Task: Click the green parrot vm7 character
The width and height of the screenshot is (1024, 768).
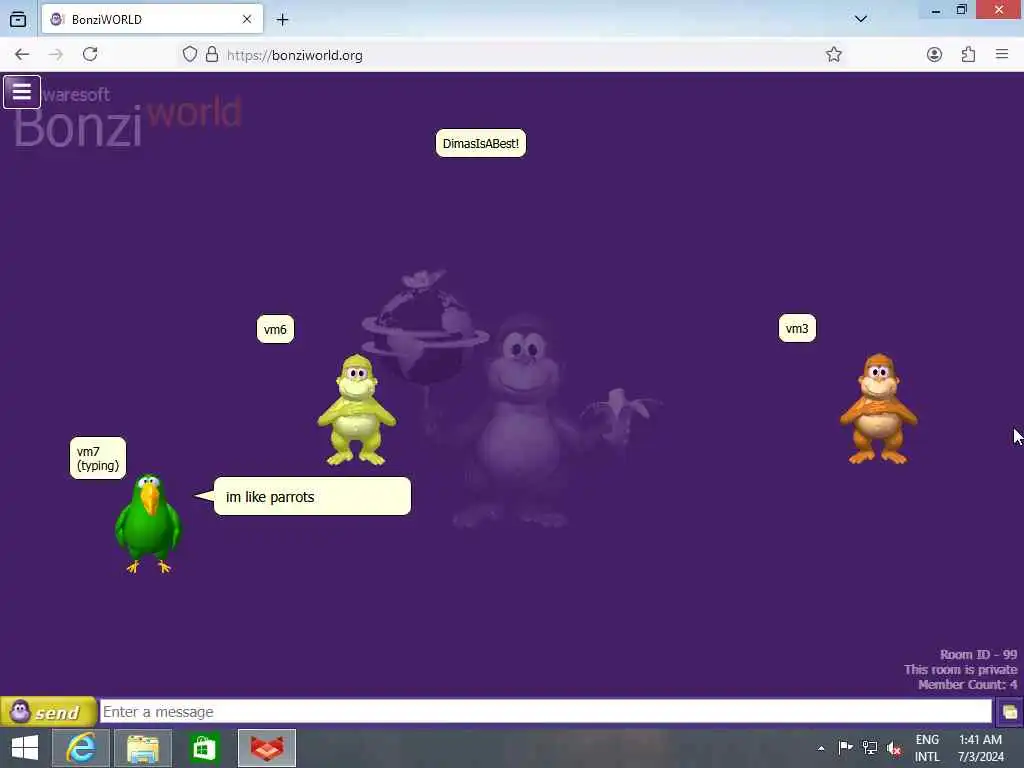Action: point(148,524)
